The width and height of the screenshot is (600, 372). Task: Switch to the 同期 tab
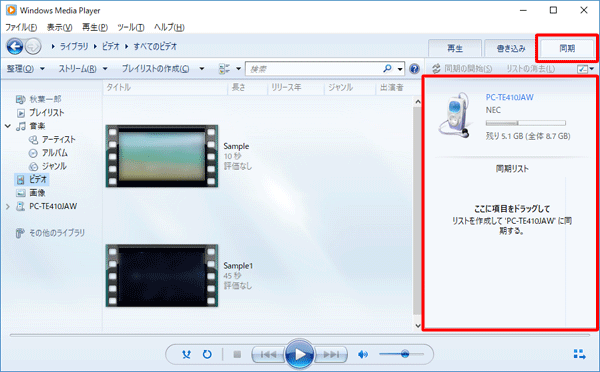pos(567,48)
